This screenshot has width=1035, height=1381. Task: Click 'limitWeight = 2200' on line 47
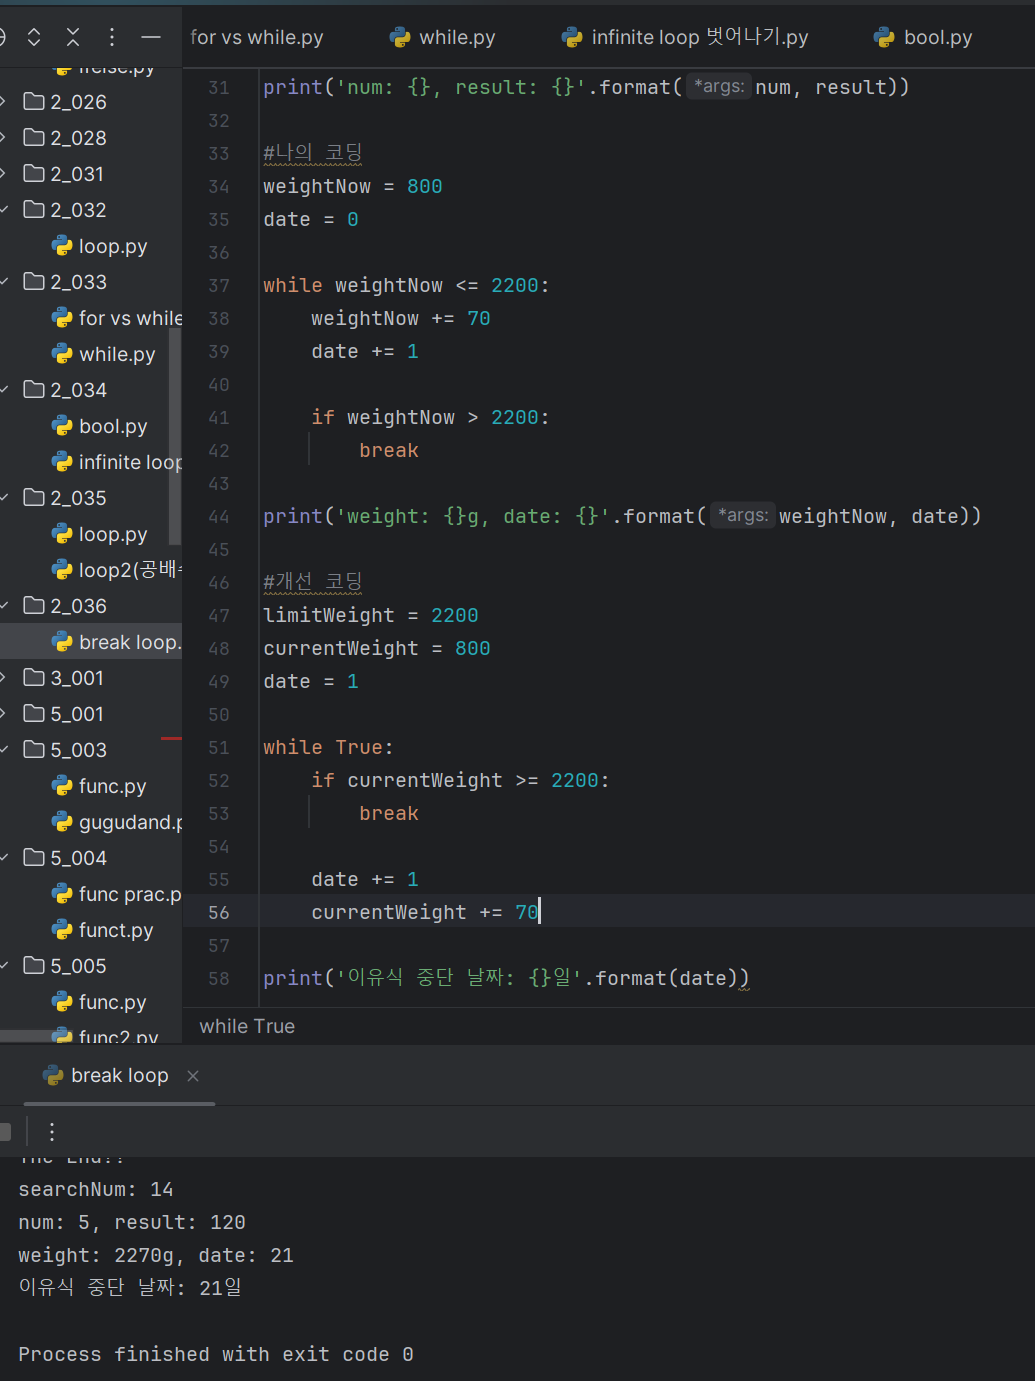pyautogui.click(x=371, y=615)
